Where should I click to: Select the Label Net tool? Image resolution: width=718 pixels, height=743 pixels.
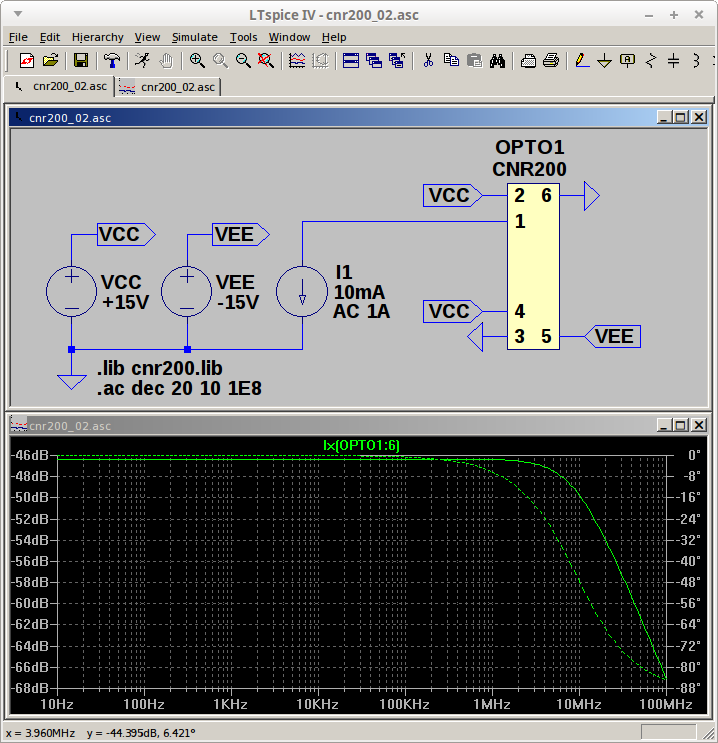(x=627, y=61)
